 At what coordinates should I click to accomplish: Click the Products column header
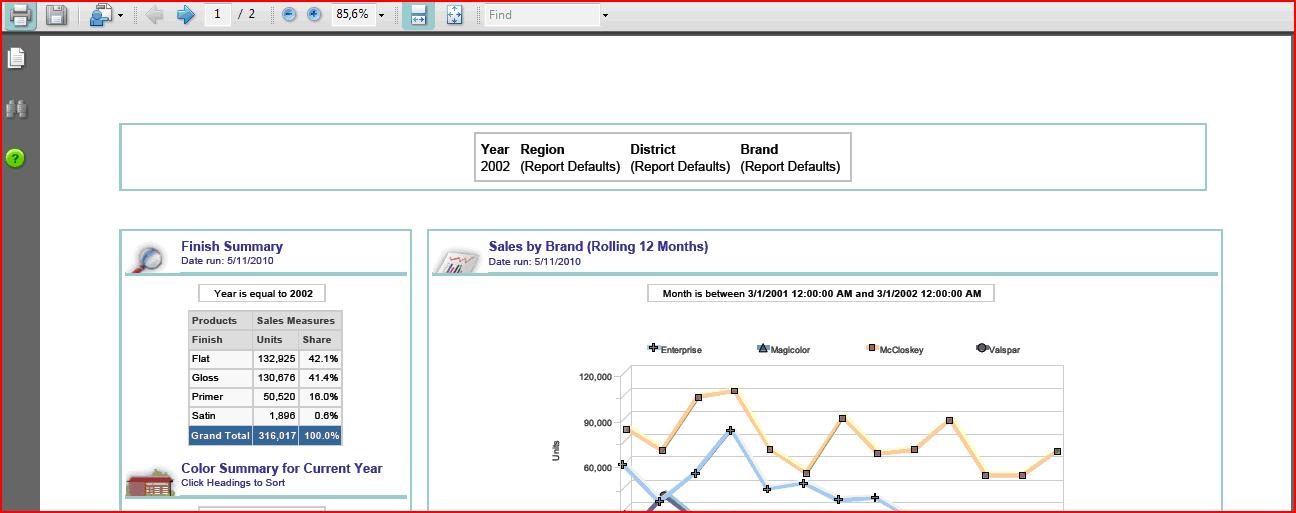click(x=220, y=320)
